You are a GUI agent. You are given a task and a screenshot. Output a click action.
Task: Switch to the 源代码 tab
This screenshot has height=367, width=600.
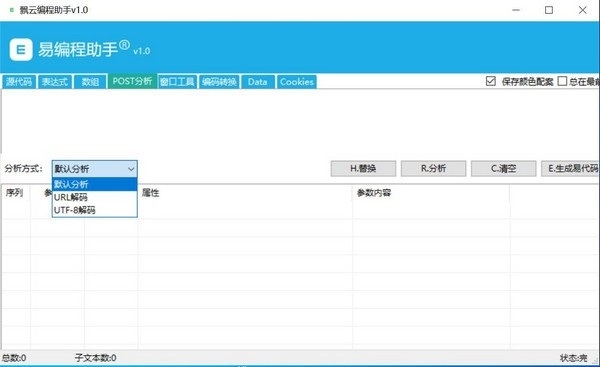coord(19,82)
